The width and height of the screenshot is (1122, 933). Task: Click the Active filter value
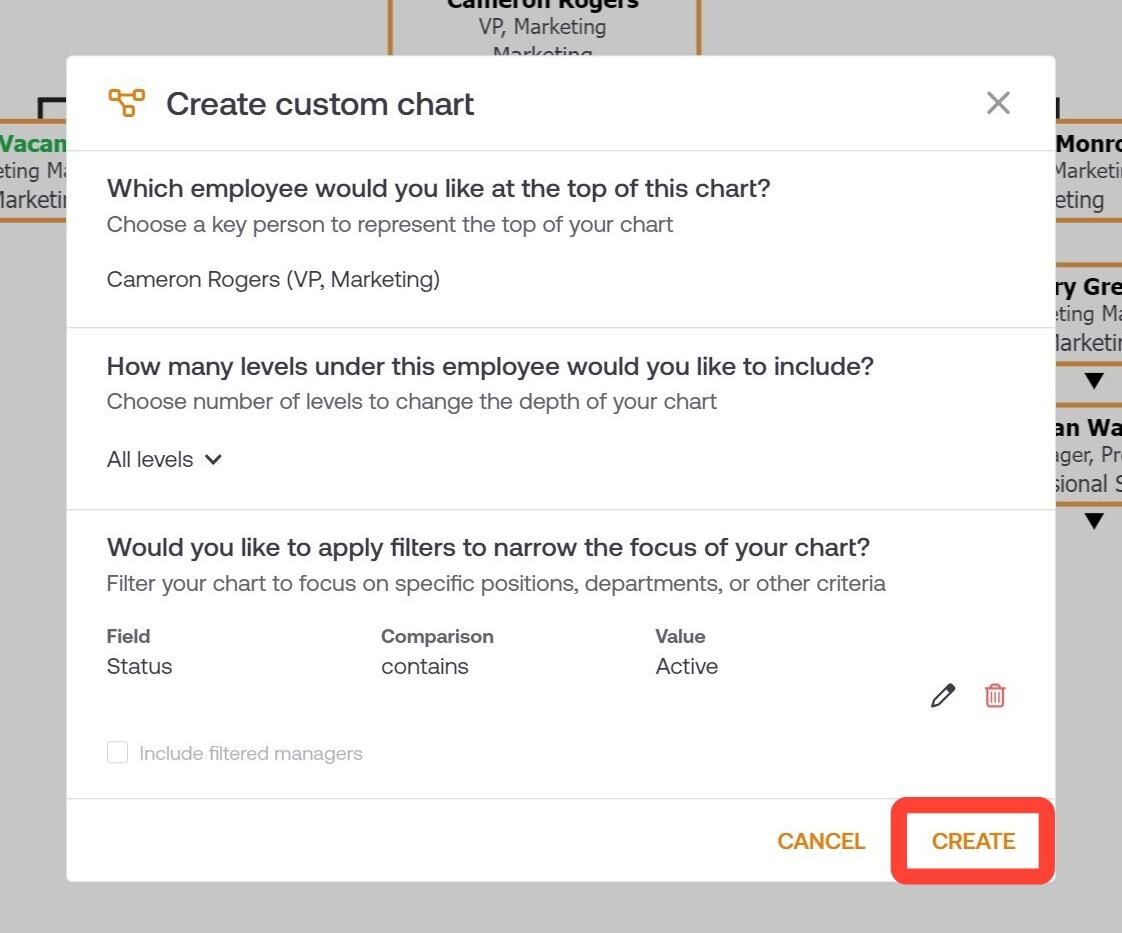686,666
